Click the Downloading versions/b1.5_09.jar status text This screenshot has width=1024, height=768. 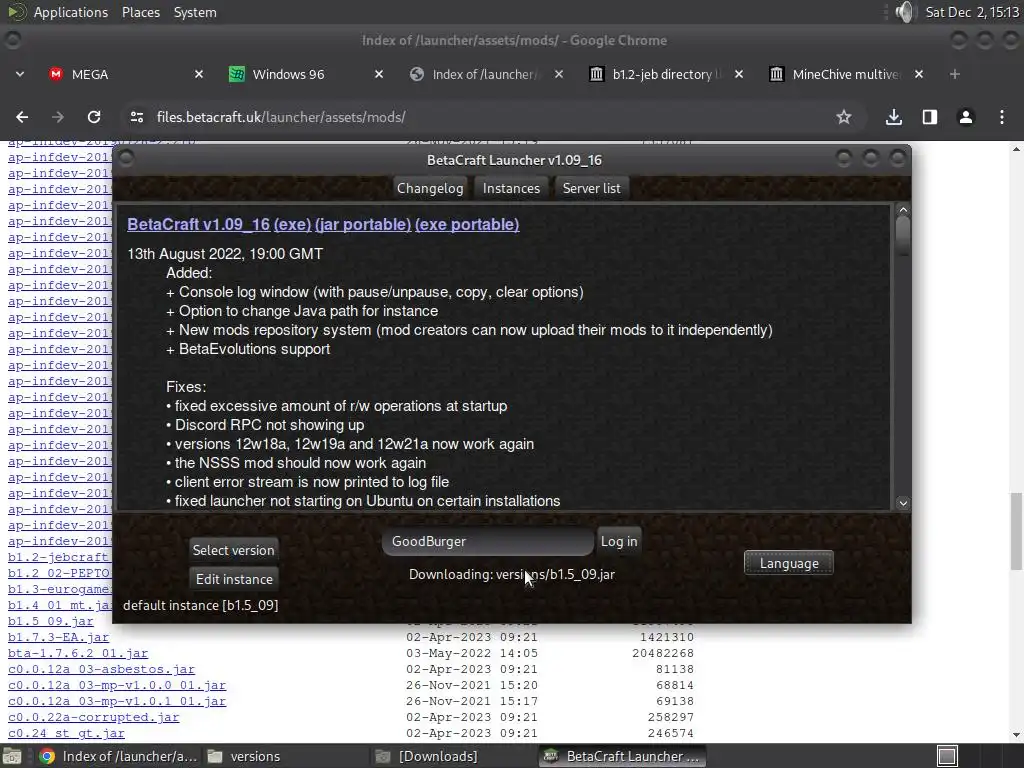[x=511, y=575]
